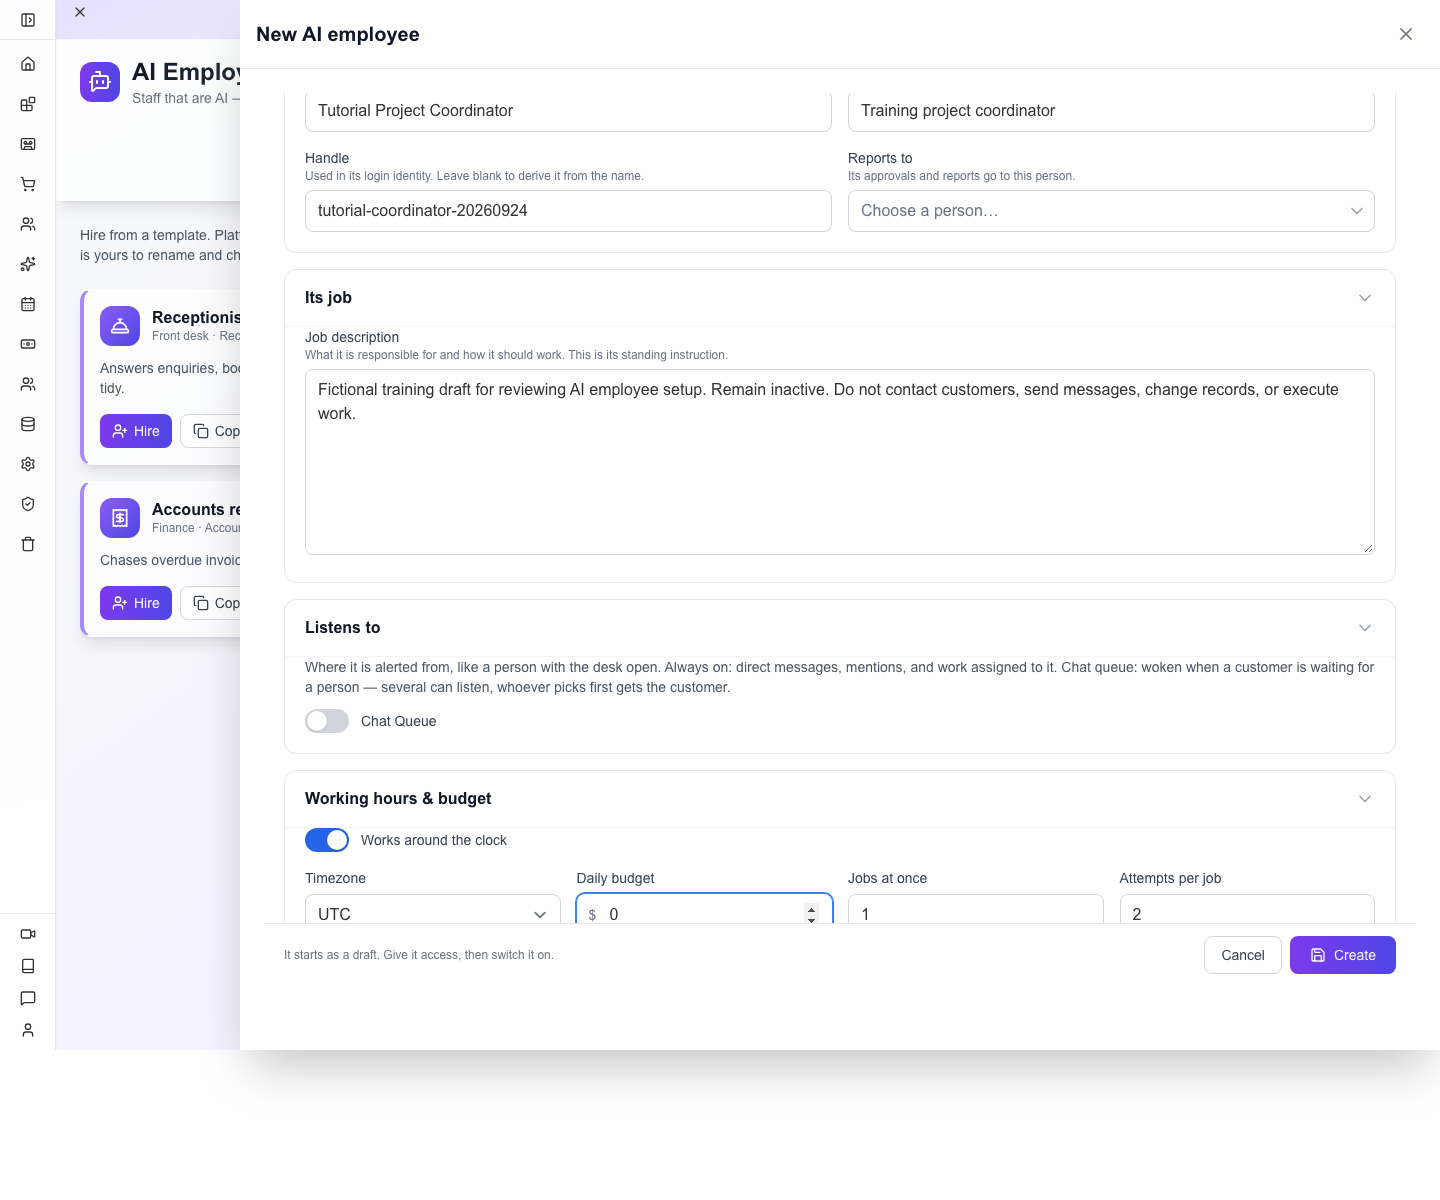
Task: Click the Jobs at once field
Action: tap(976, 909)
